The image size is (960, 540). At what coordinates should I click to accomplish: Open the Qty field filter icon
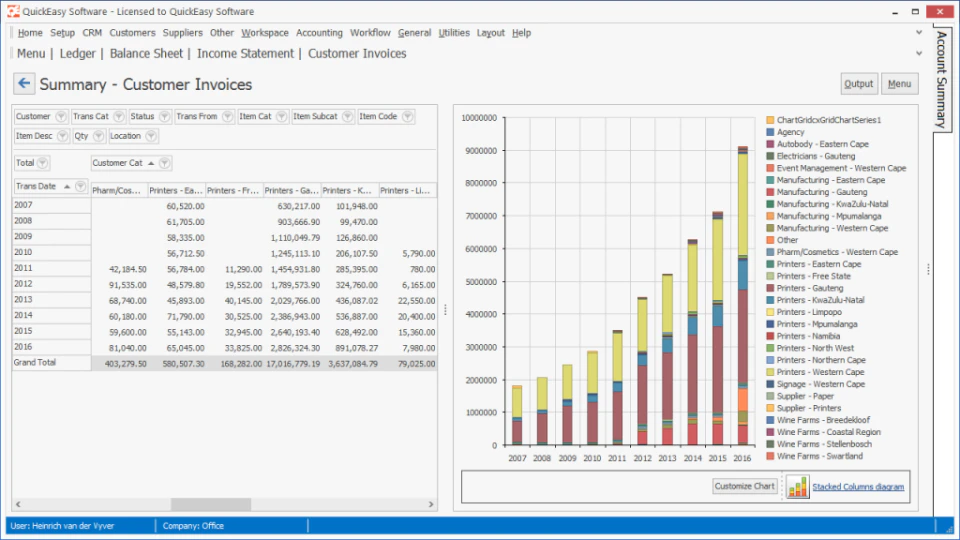point(98,136)
